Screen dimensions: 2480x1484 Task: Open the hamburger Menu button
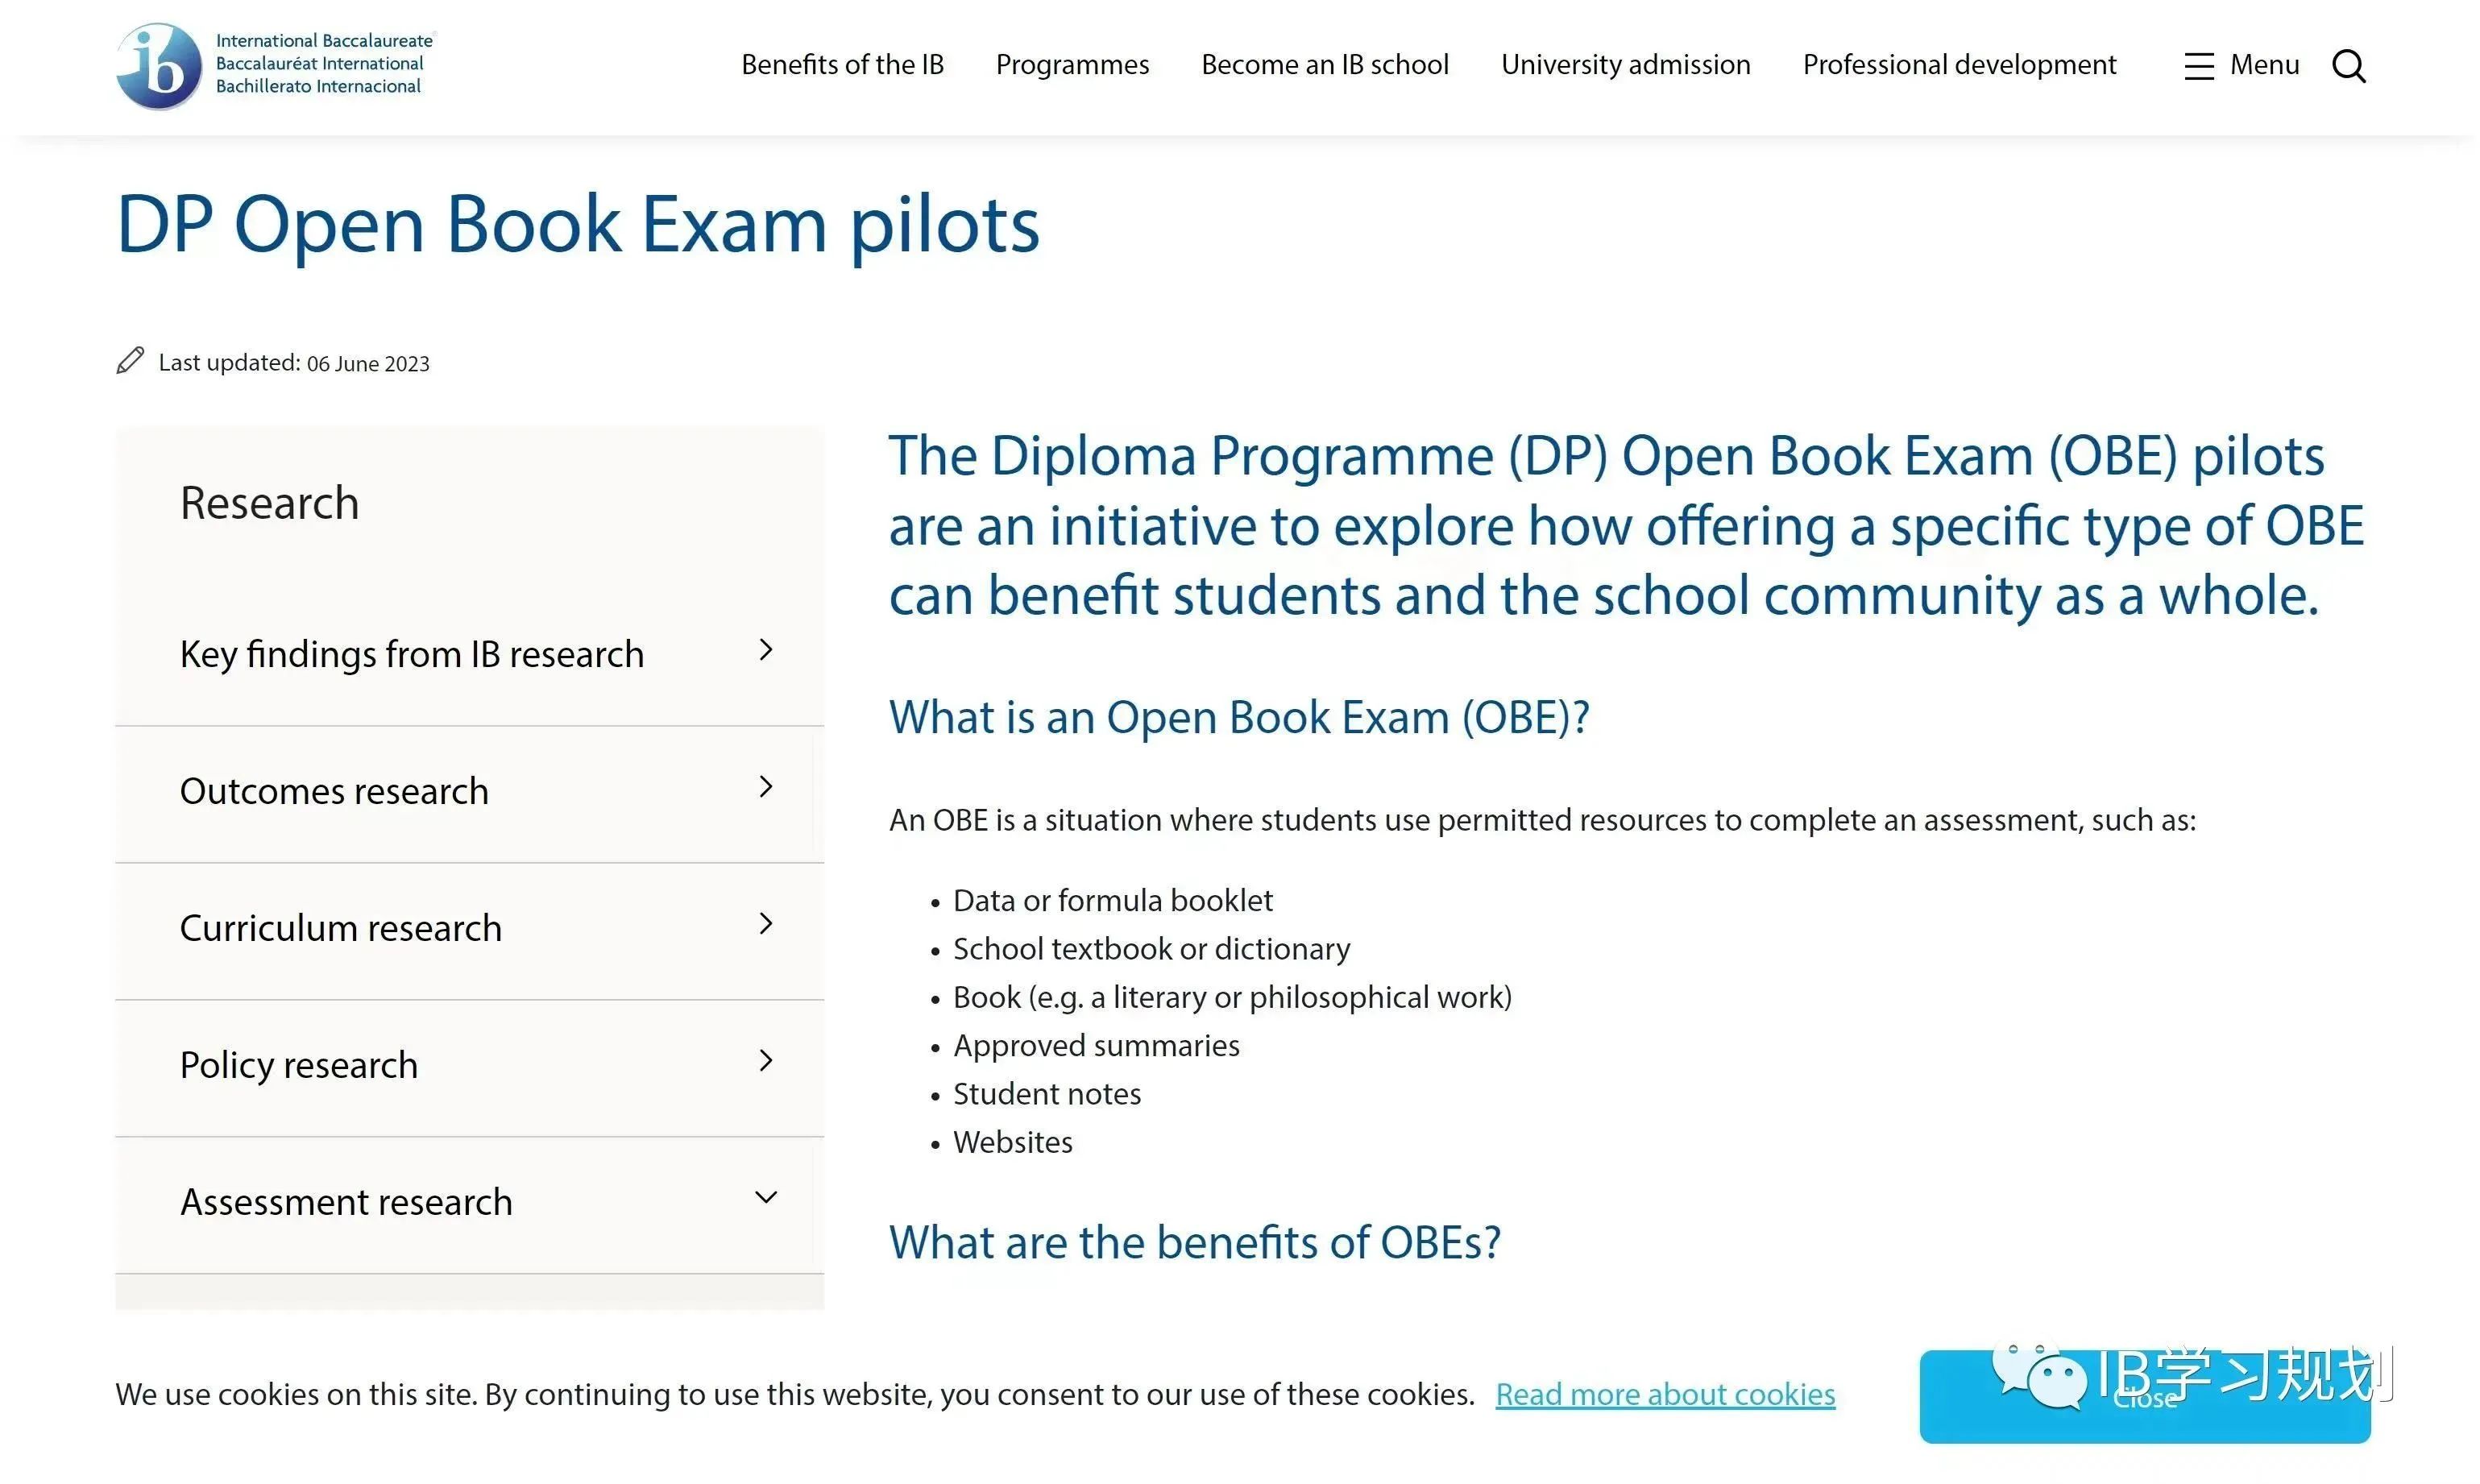(x=2242, y=65)
